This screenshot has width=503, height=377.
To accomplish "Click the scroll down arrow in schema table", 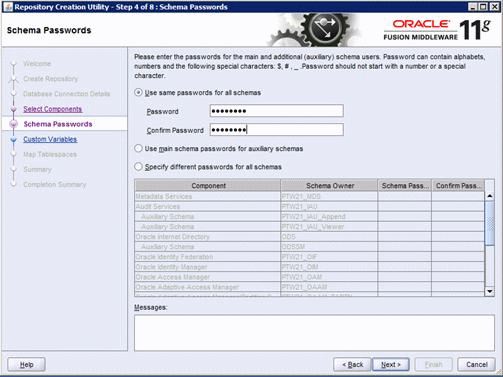I will coord(489,291).
